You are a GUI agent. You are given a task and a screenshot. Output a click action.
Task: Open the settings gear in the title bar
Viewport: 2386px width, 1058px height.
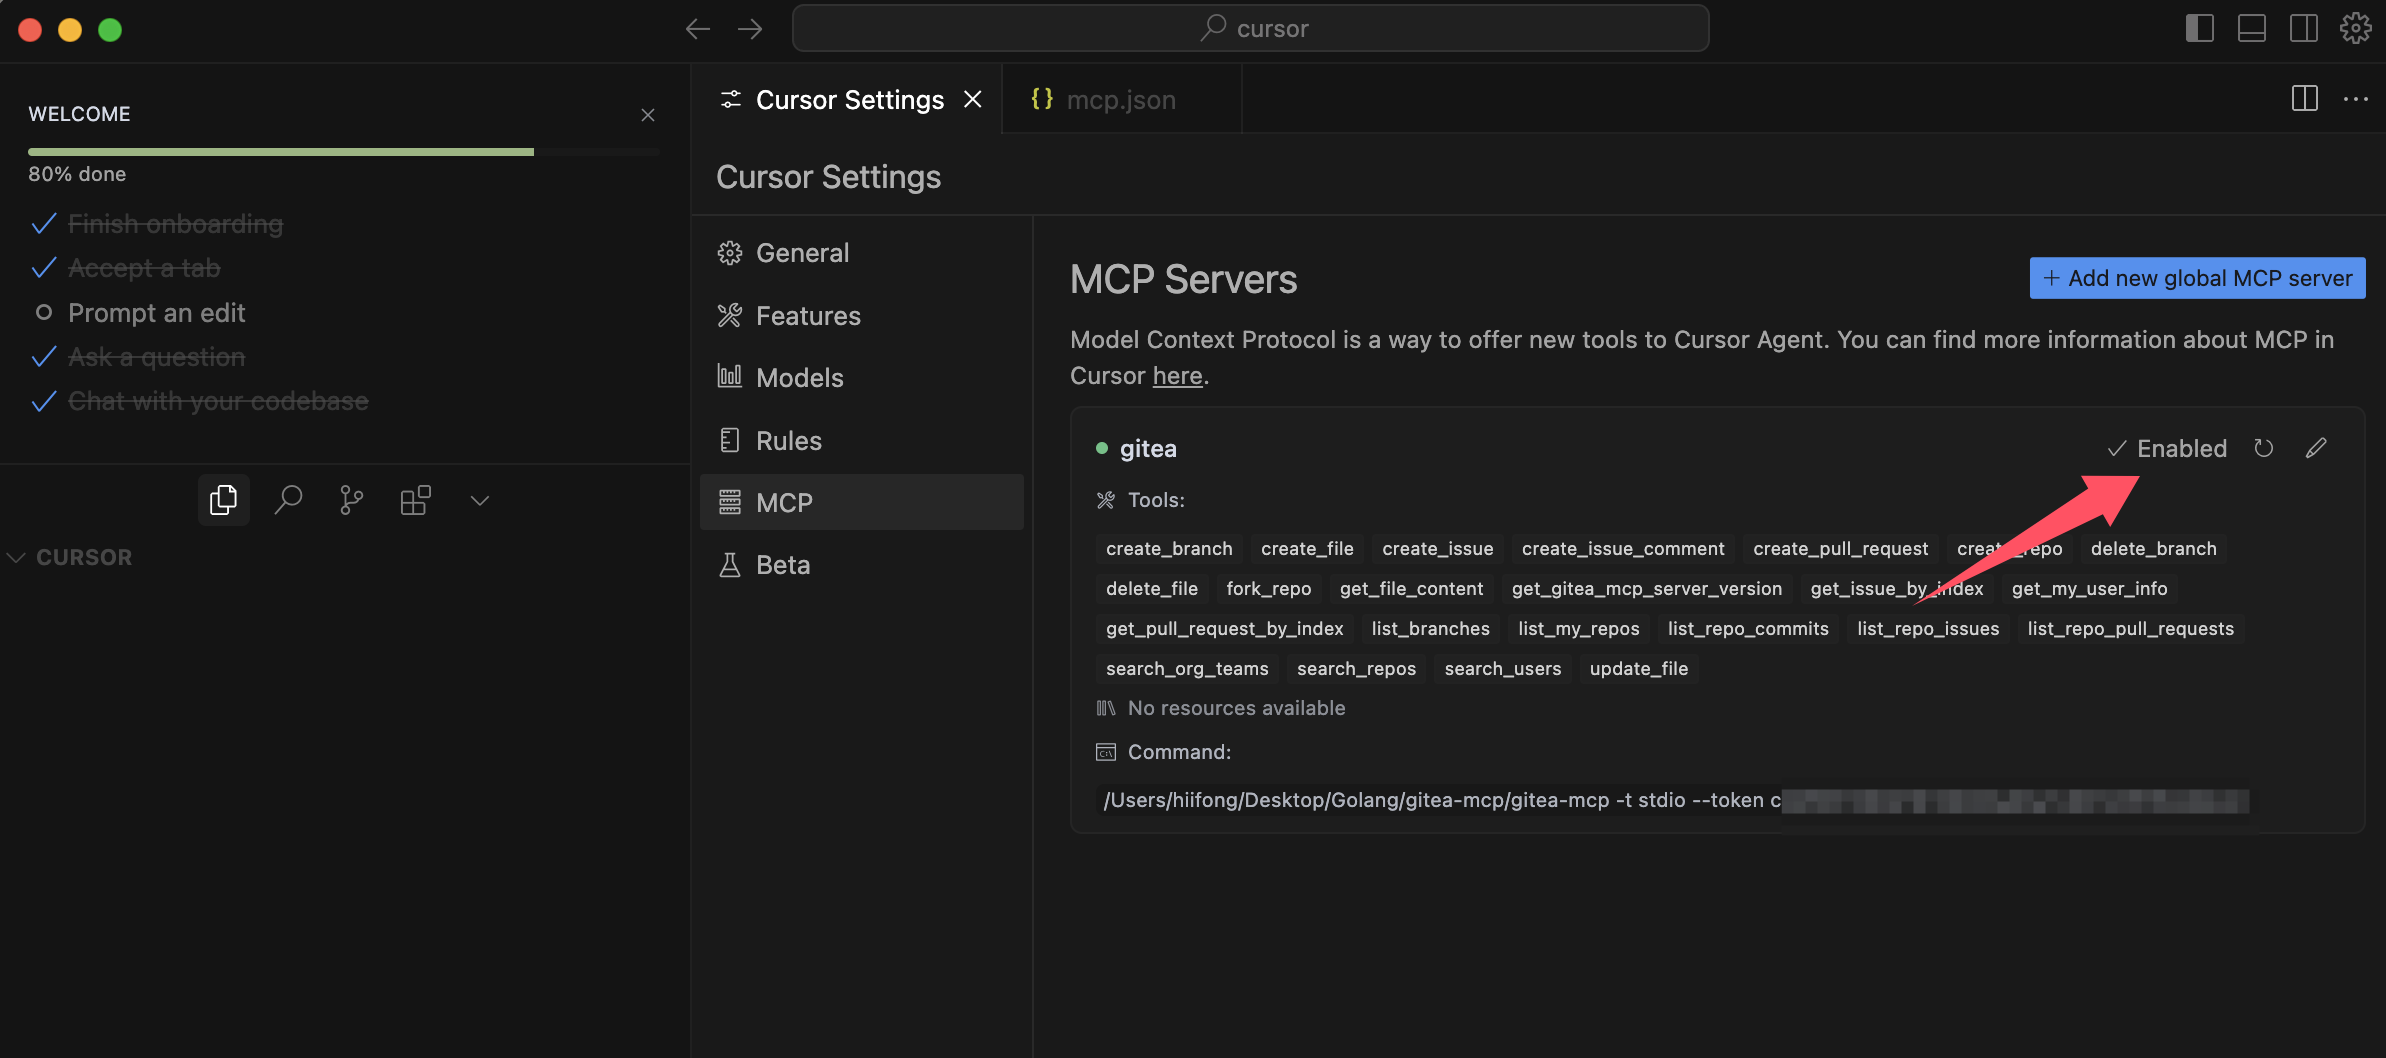point(2356,28)
